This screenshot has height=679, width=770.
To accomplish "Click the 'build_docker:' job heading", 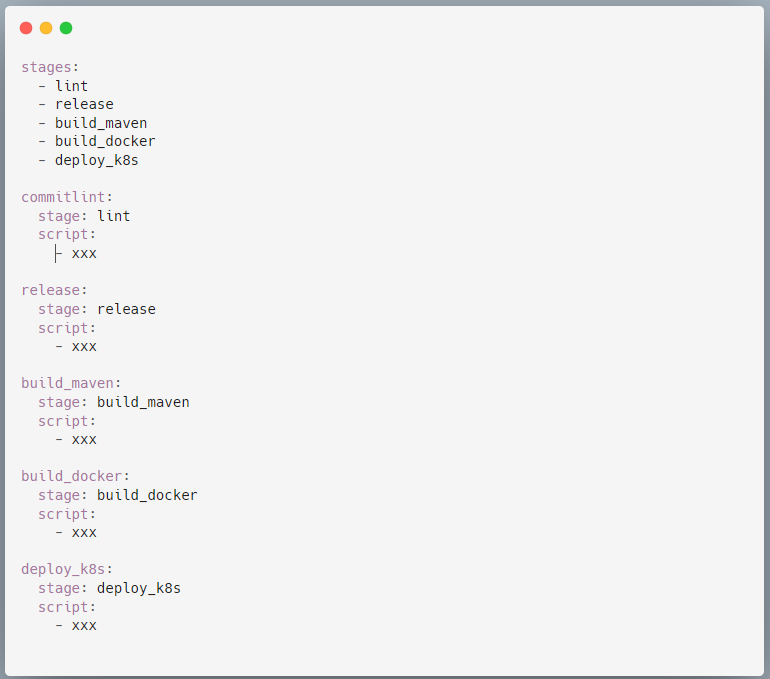I will [x=75, y=476].
